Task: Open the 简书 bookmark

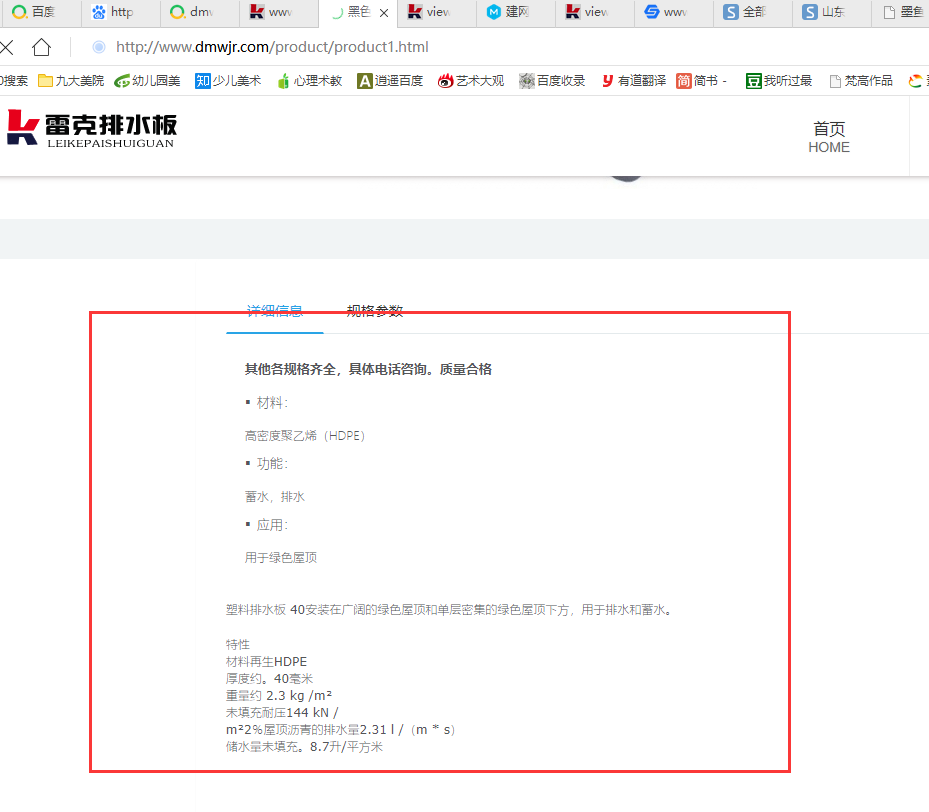Action: [702, 81]
